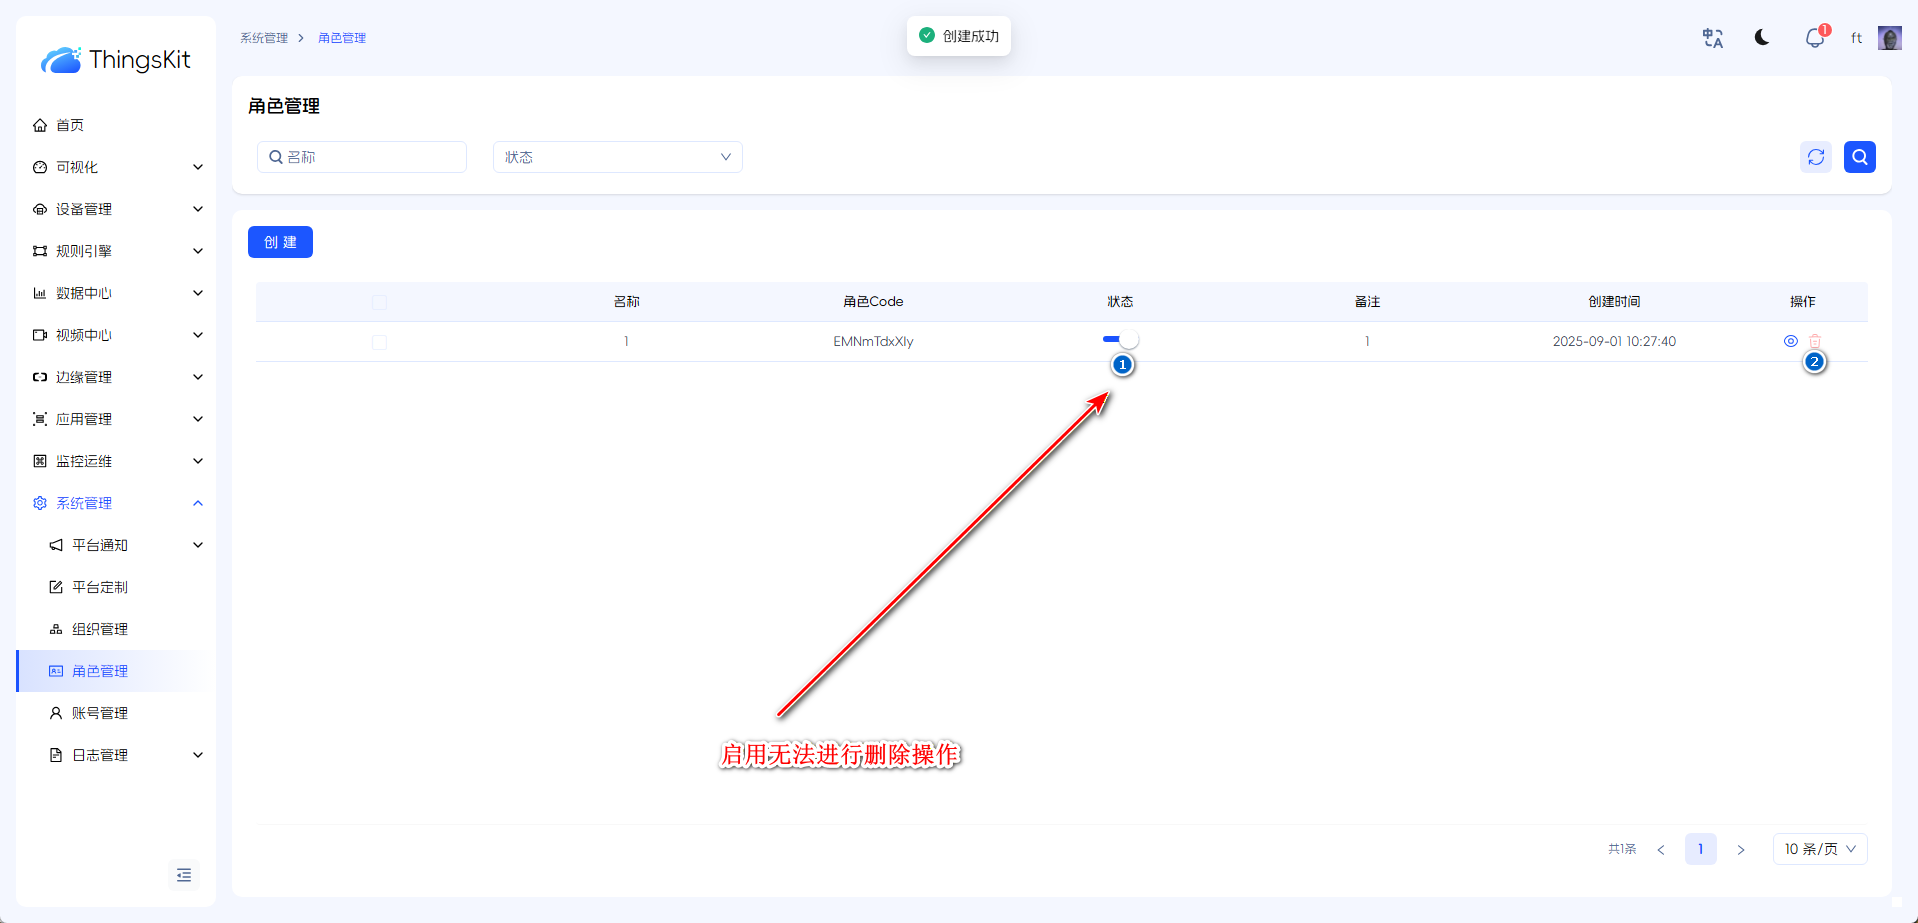Click page number 1 in pagination
Viewport: 1918px width, 923px height.
click(1700, 849)
